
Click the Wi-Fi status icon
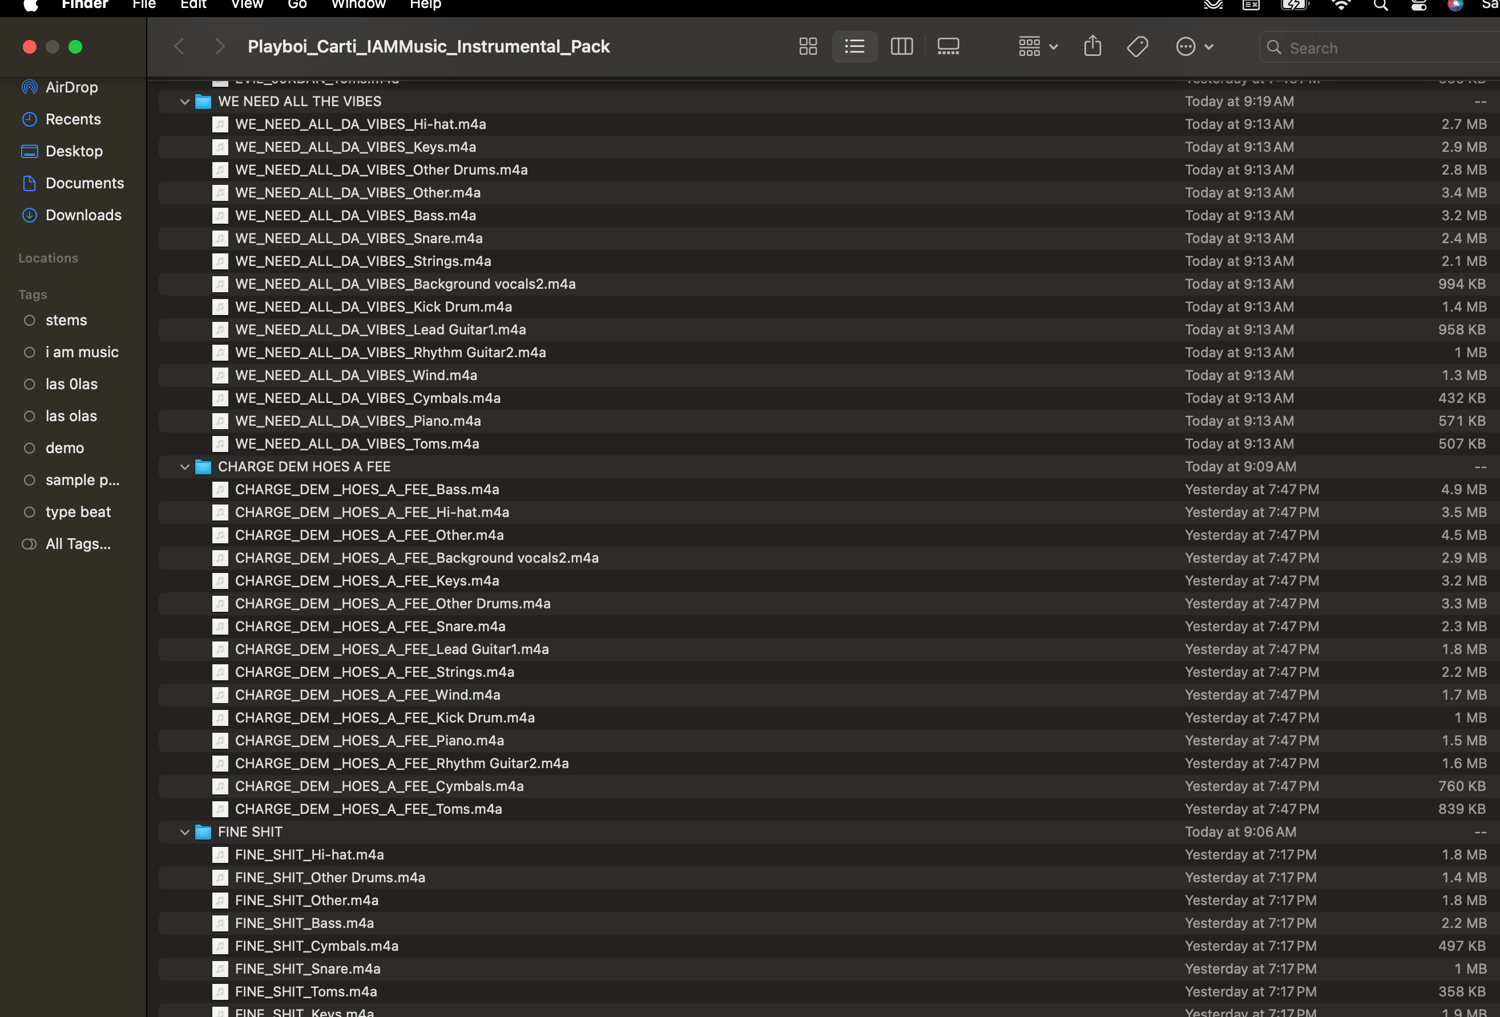(1341, 5)
